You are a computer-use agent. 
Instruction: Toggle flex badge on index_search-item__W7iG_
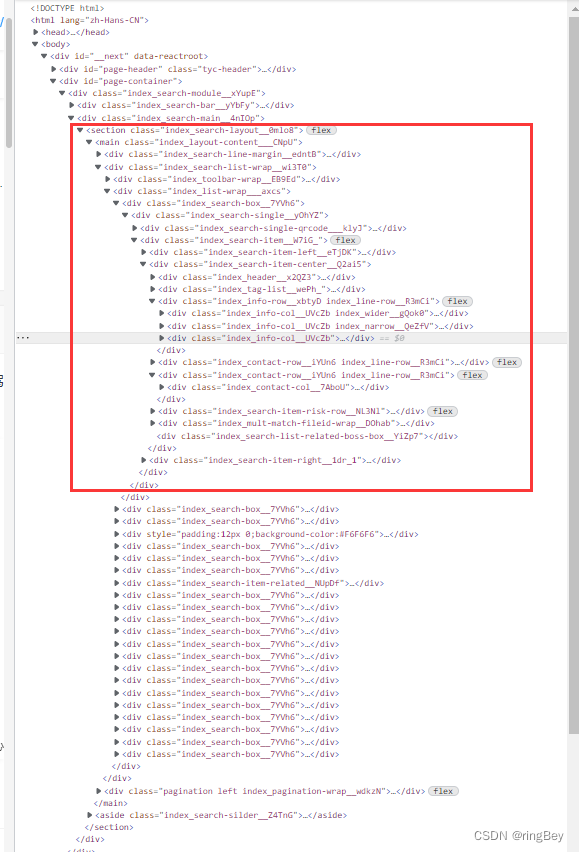[345, 240]
